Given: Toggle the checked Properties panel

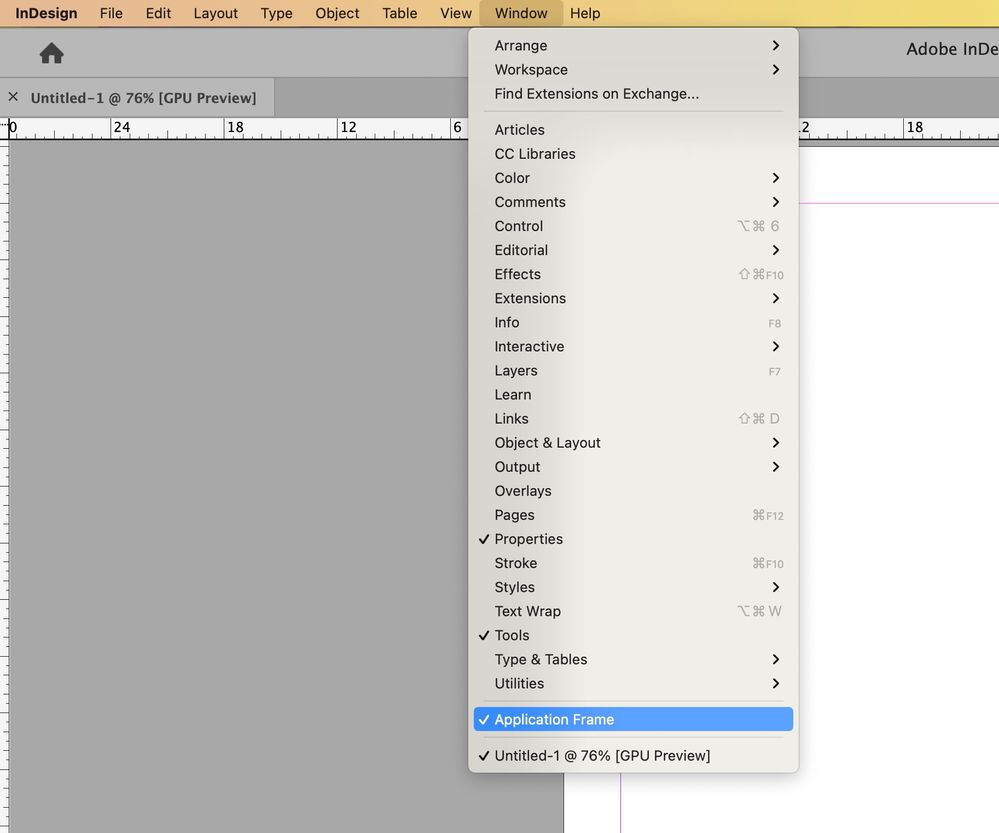Looking at the screenshot, I should click(x=633, y=539).
